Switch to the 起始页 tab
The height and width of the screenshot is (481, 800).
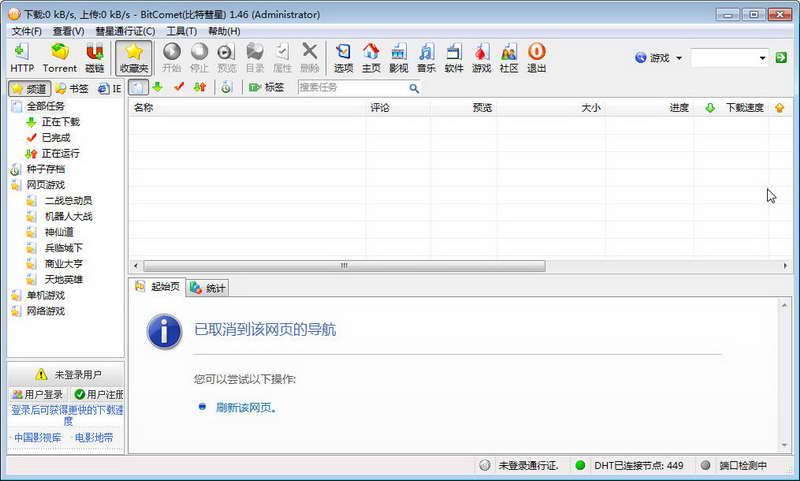pos(157,287)
